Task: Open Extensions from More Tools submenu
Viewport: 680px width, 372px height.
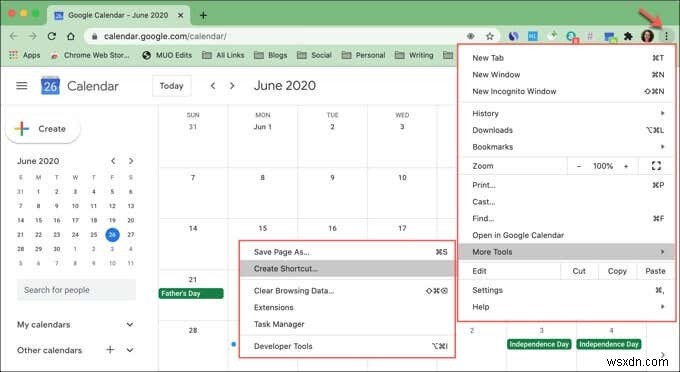Action: tap(347, 307)
